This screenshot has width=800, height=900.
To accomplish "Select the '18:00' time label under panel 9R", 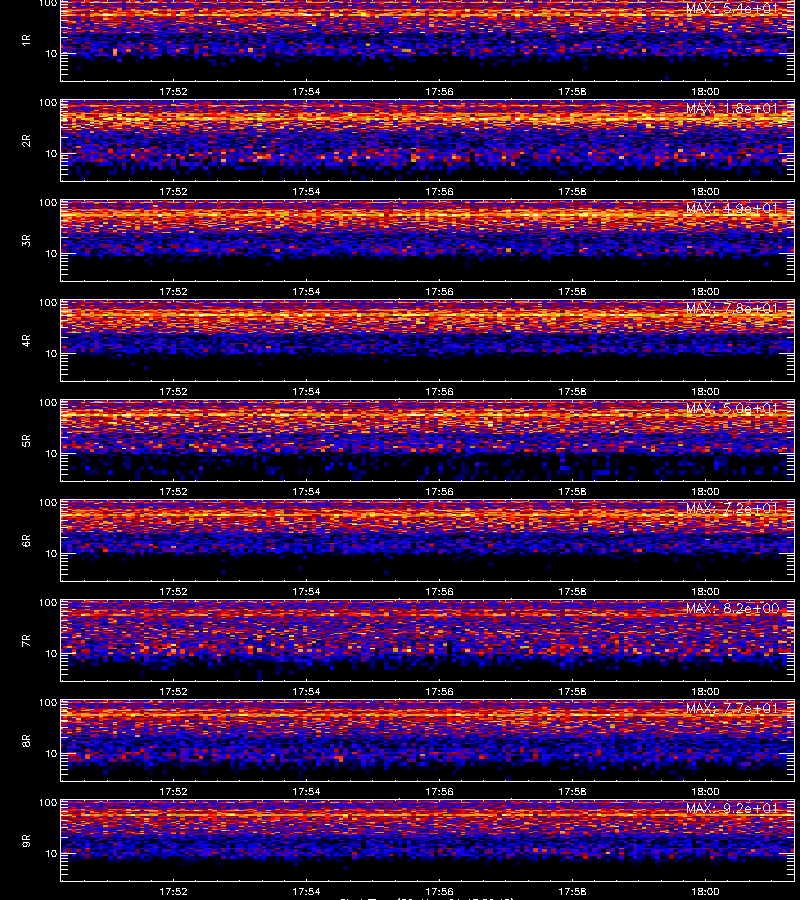I will pos(705,891).
